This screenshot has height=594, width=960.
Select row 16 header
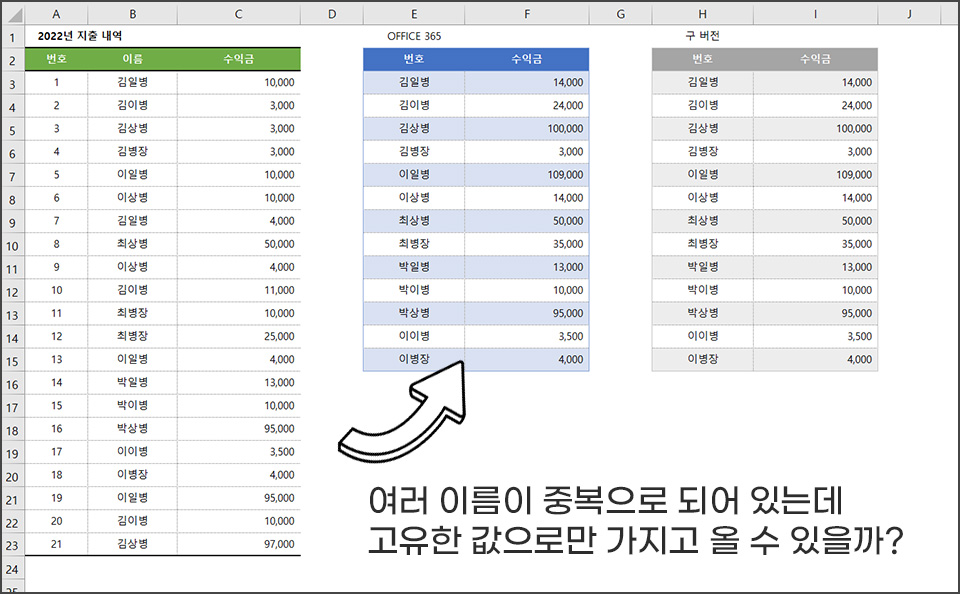click(13, 383)
